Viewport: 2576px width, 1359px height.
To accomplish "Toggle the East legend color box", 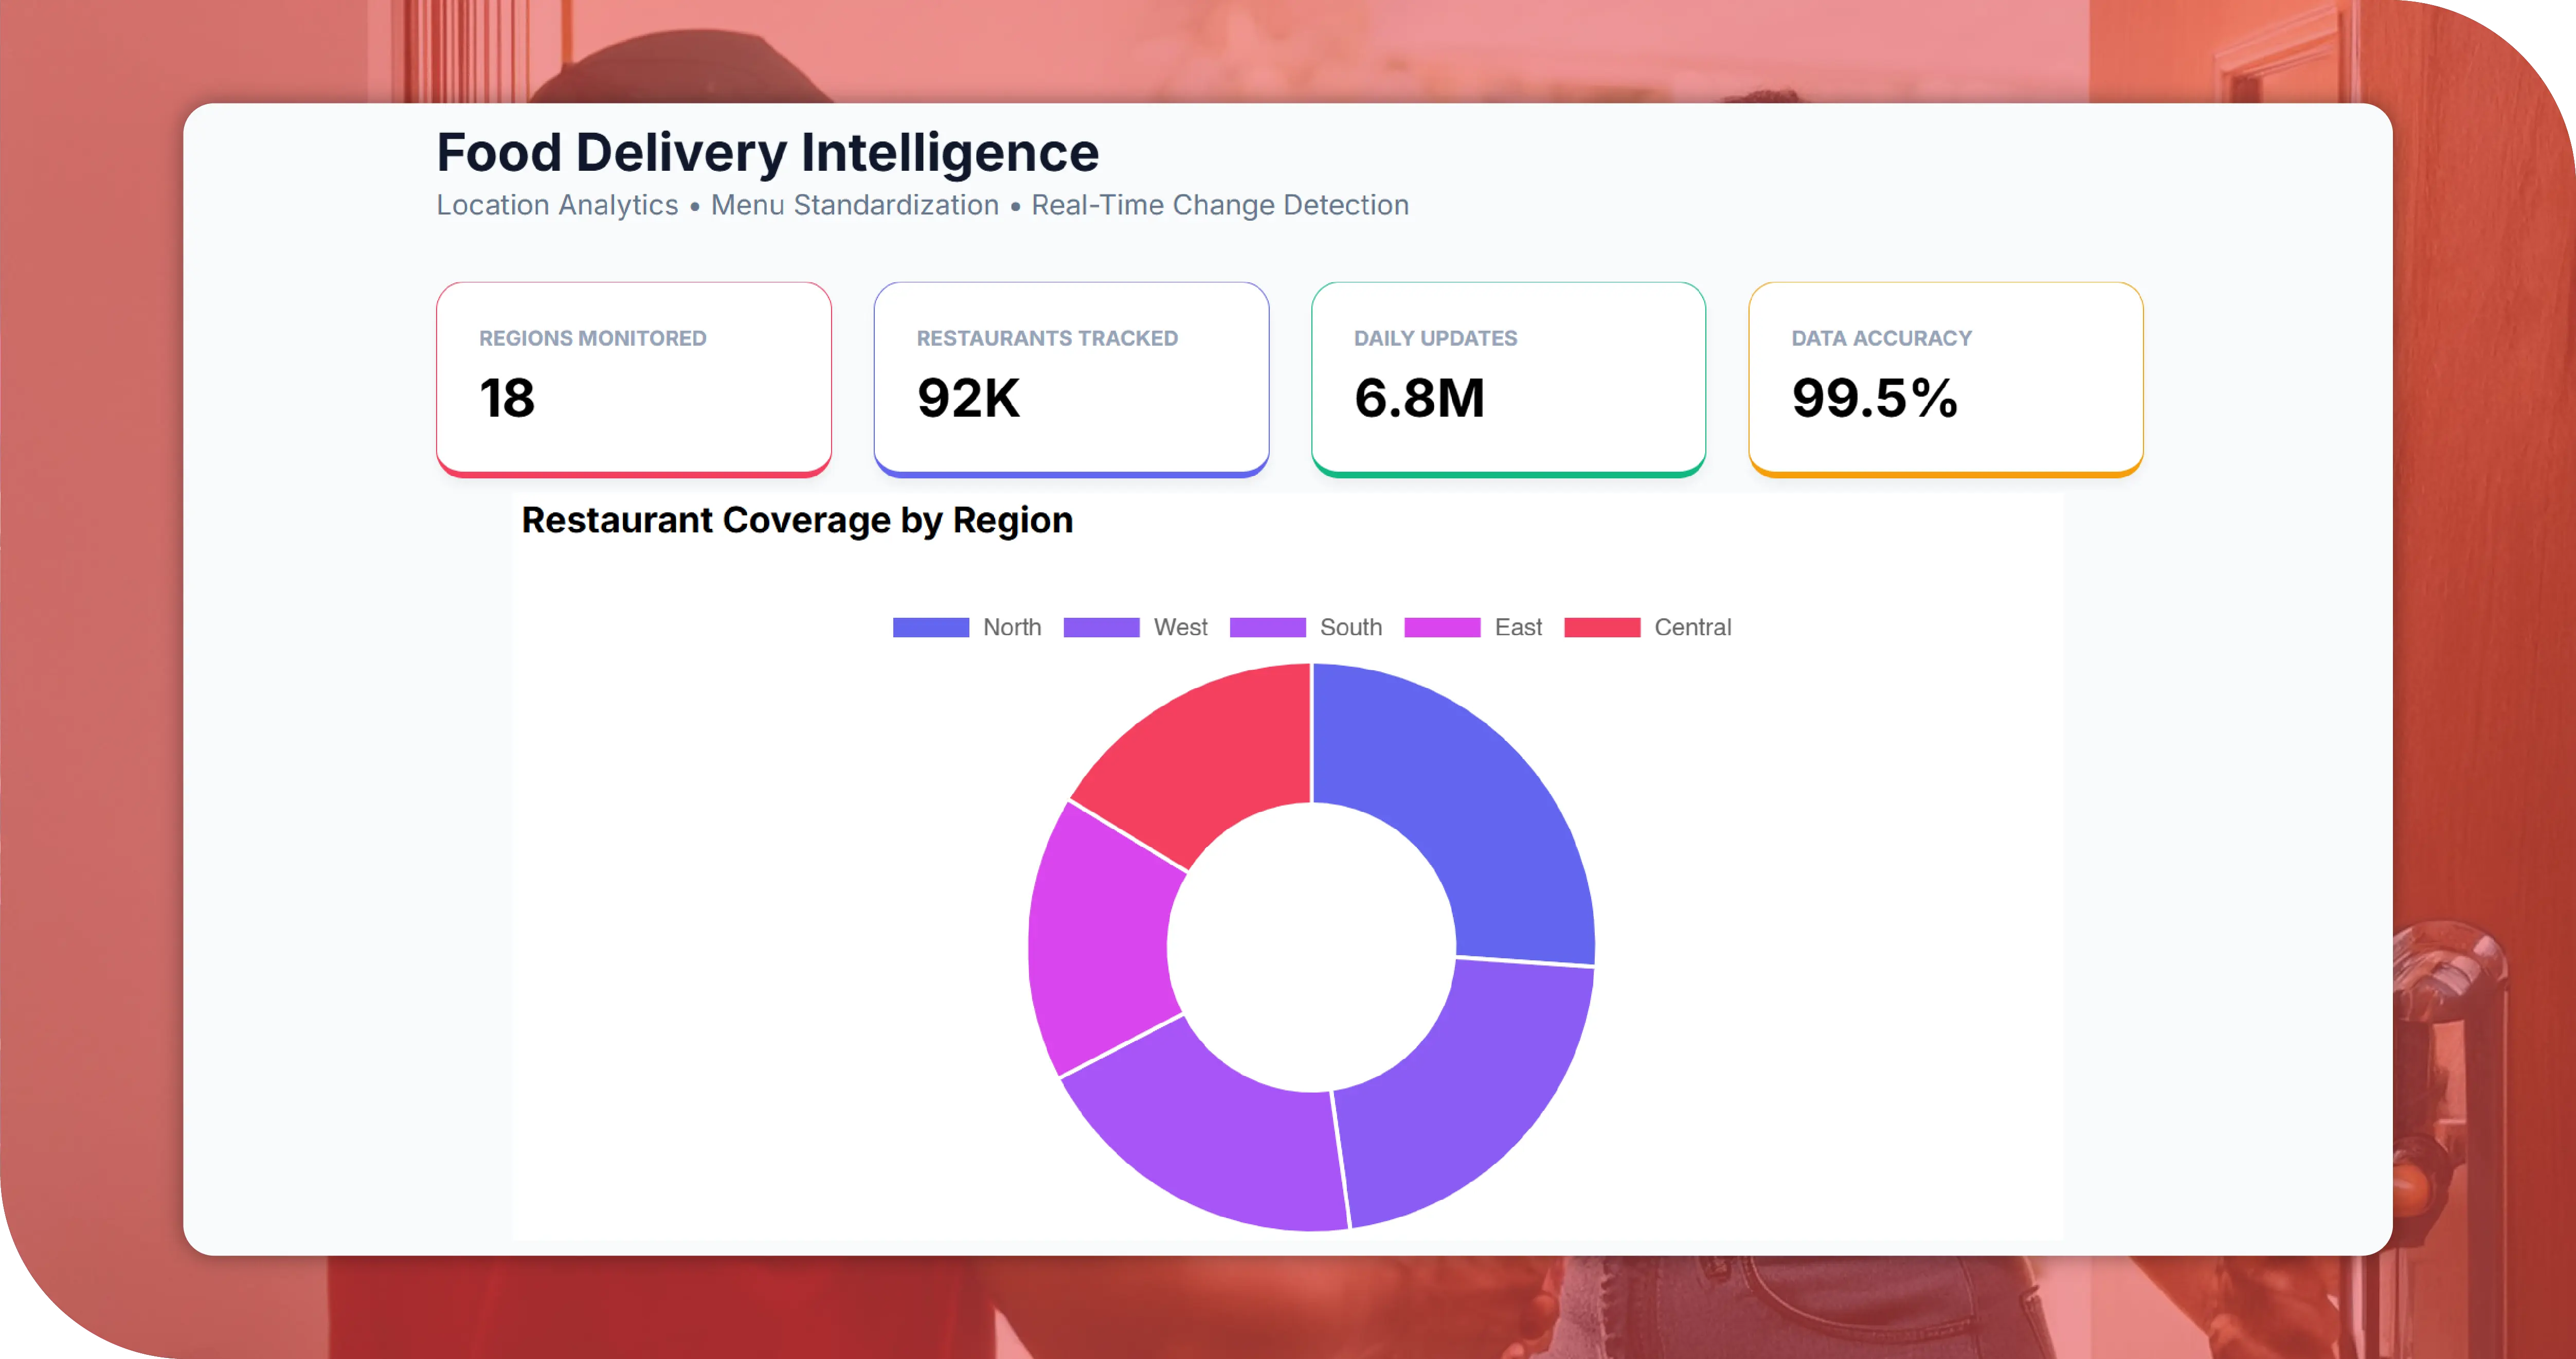I will click(1442, 627).
